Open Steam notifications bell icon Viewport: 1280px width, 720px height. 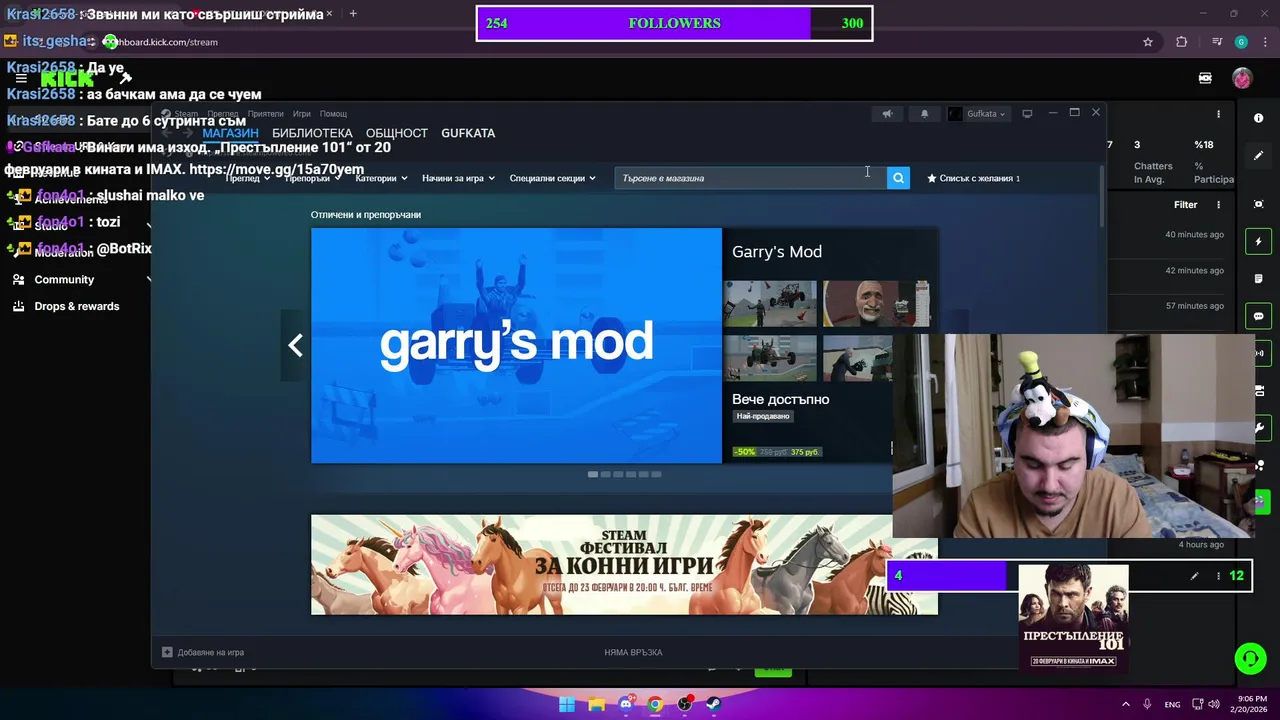[x=924, y=114]
